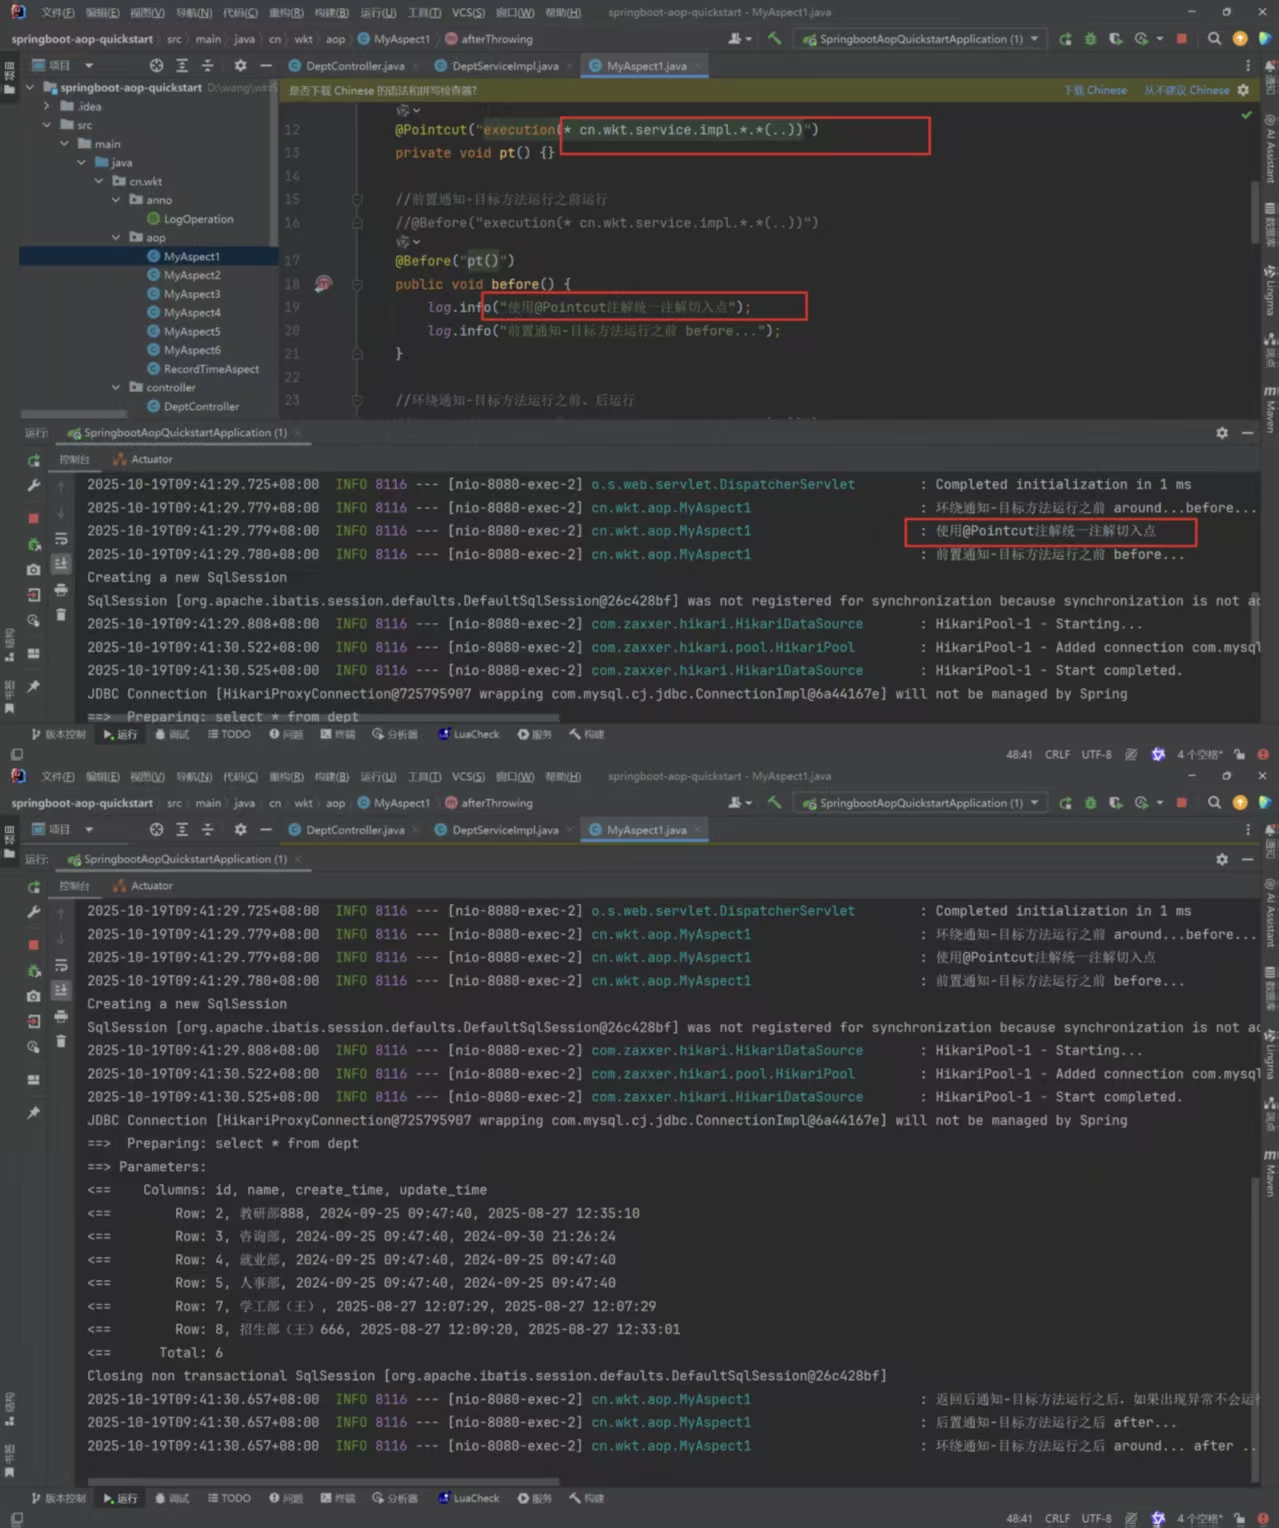This screenshot has width=1279, height=1528.
Task: Click Expand All icon in Project panel header
Action: 182,66
